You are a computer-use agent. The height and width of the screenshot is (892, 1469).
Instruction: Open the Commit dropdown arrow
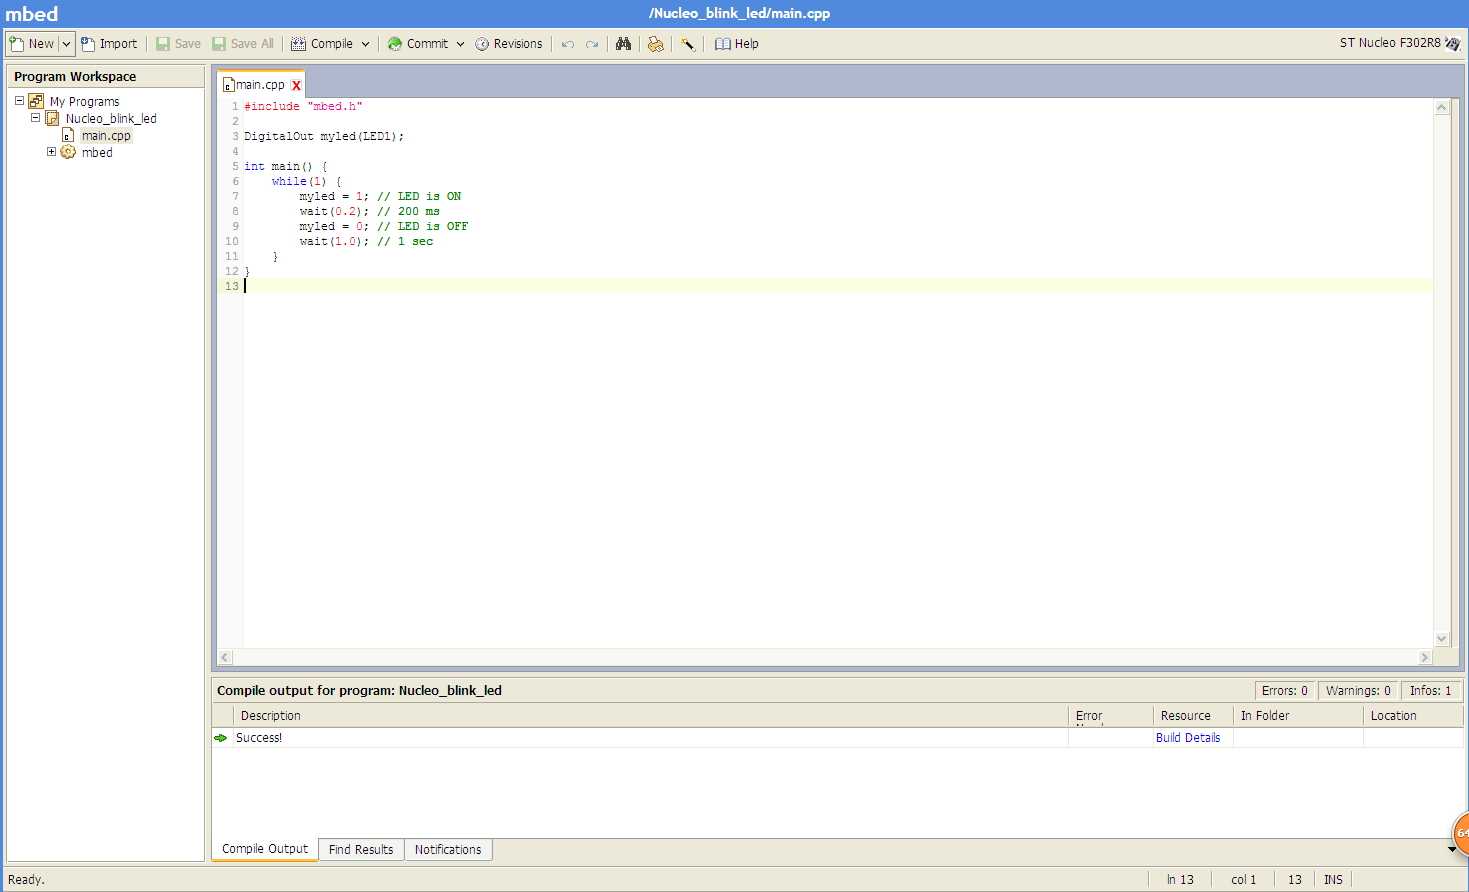[x=460, y=44]
